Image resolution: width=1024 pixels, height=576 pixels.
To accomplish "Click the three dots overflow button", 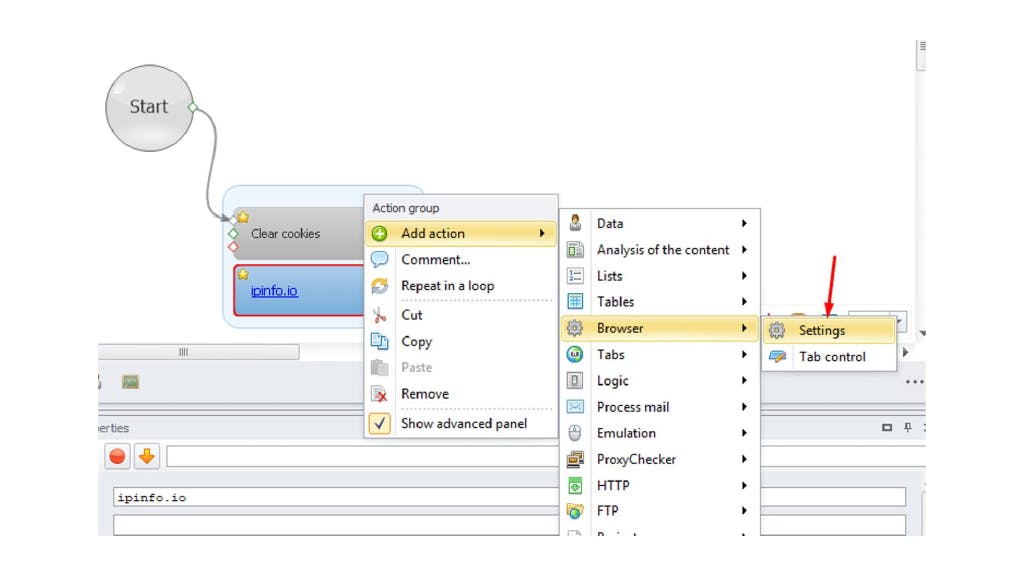I will (x=914, y=382).
